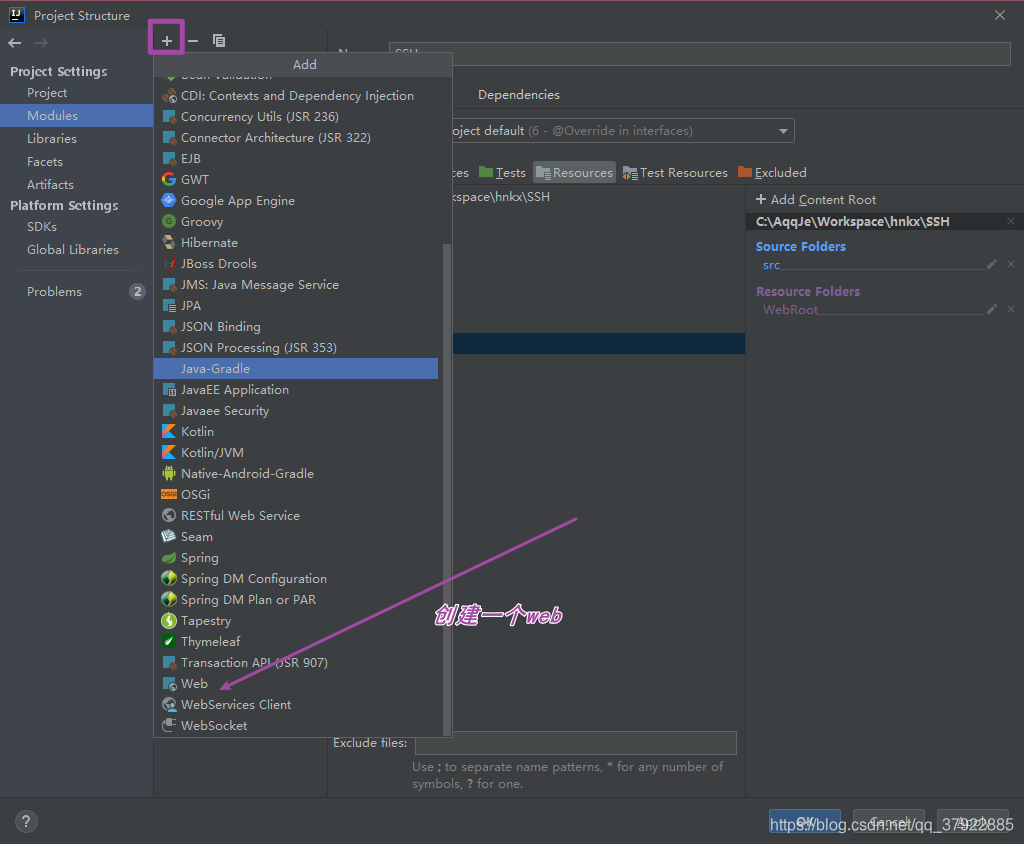This screenshot has height=844, width=1024.
Task: Mark folder as Tests
Action: pos(502,172)
